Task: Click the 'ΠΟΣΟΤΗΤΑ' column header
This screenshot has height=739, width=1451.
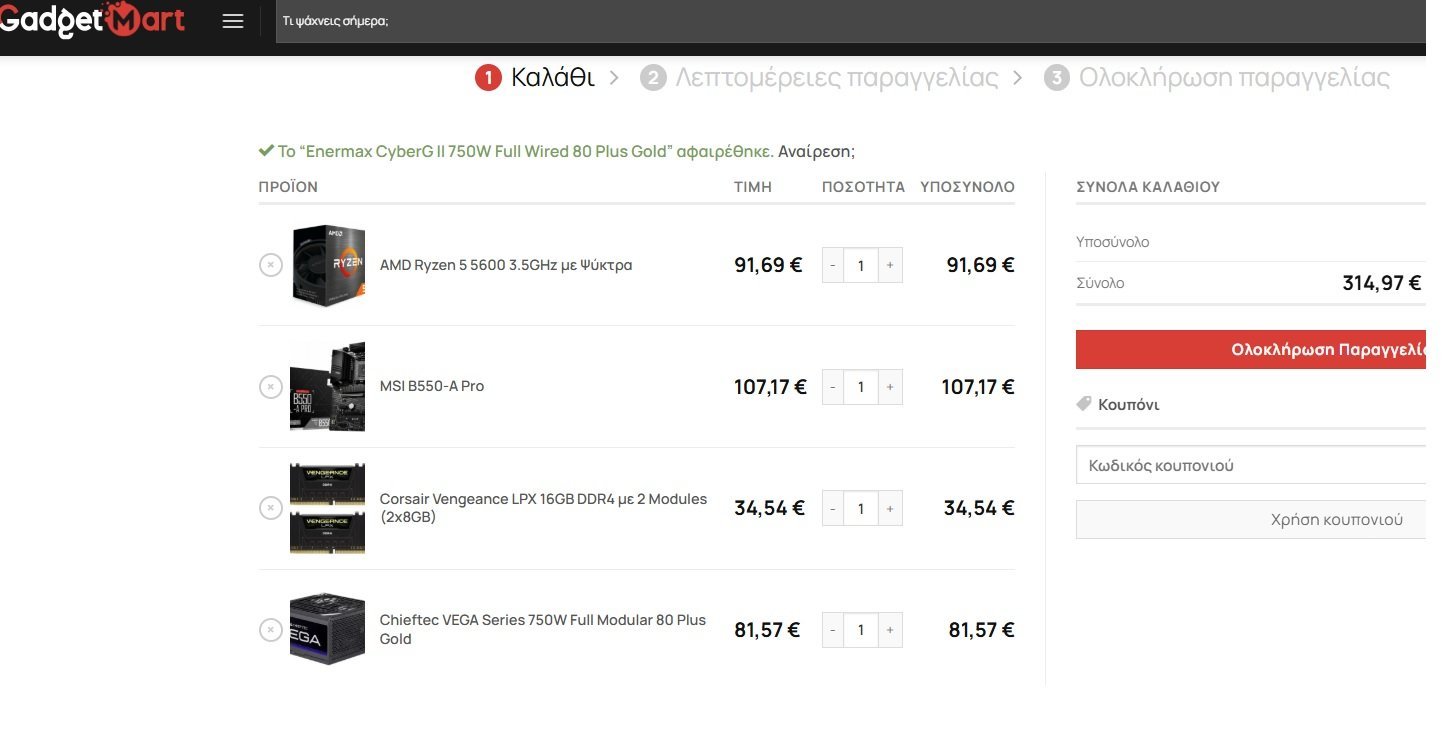Action: tap(863, 187)
